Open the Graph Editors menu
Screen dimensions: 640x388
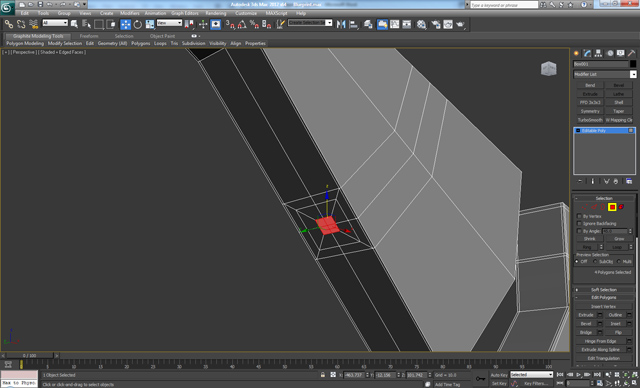(184, 13)
